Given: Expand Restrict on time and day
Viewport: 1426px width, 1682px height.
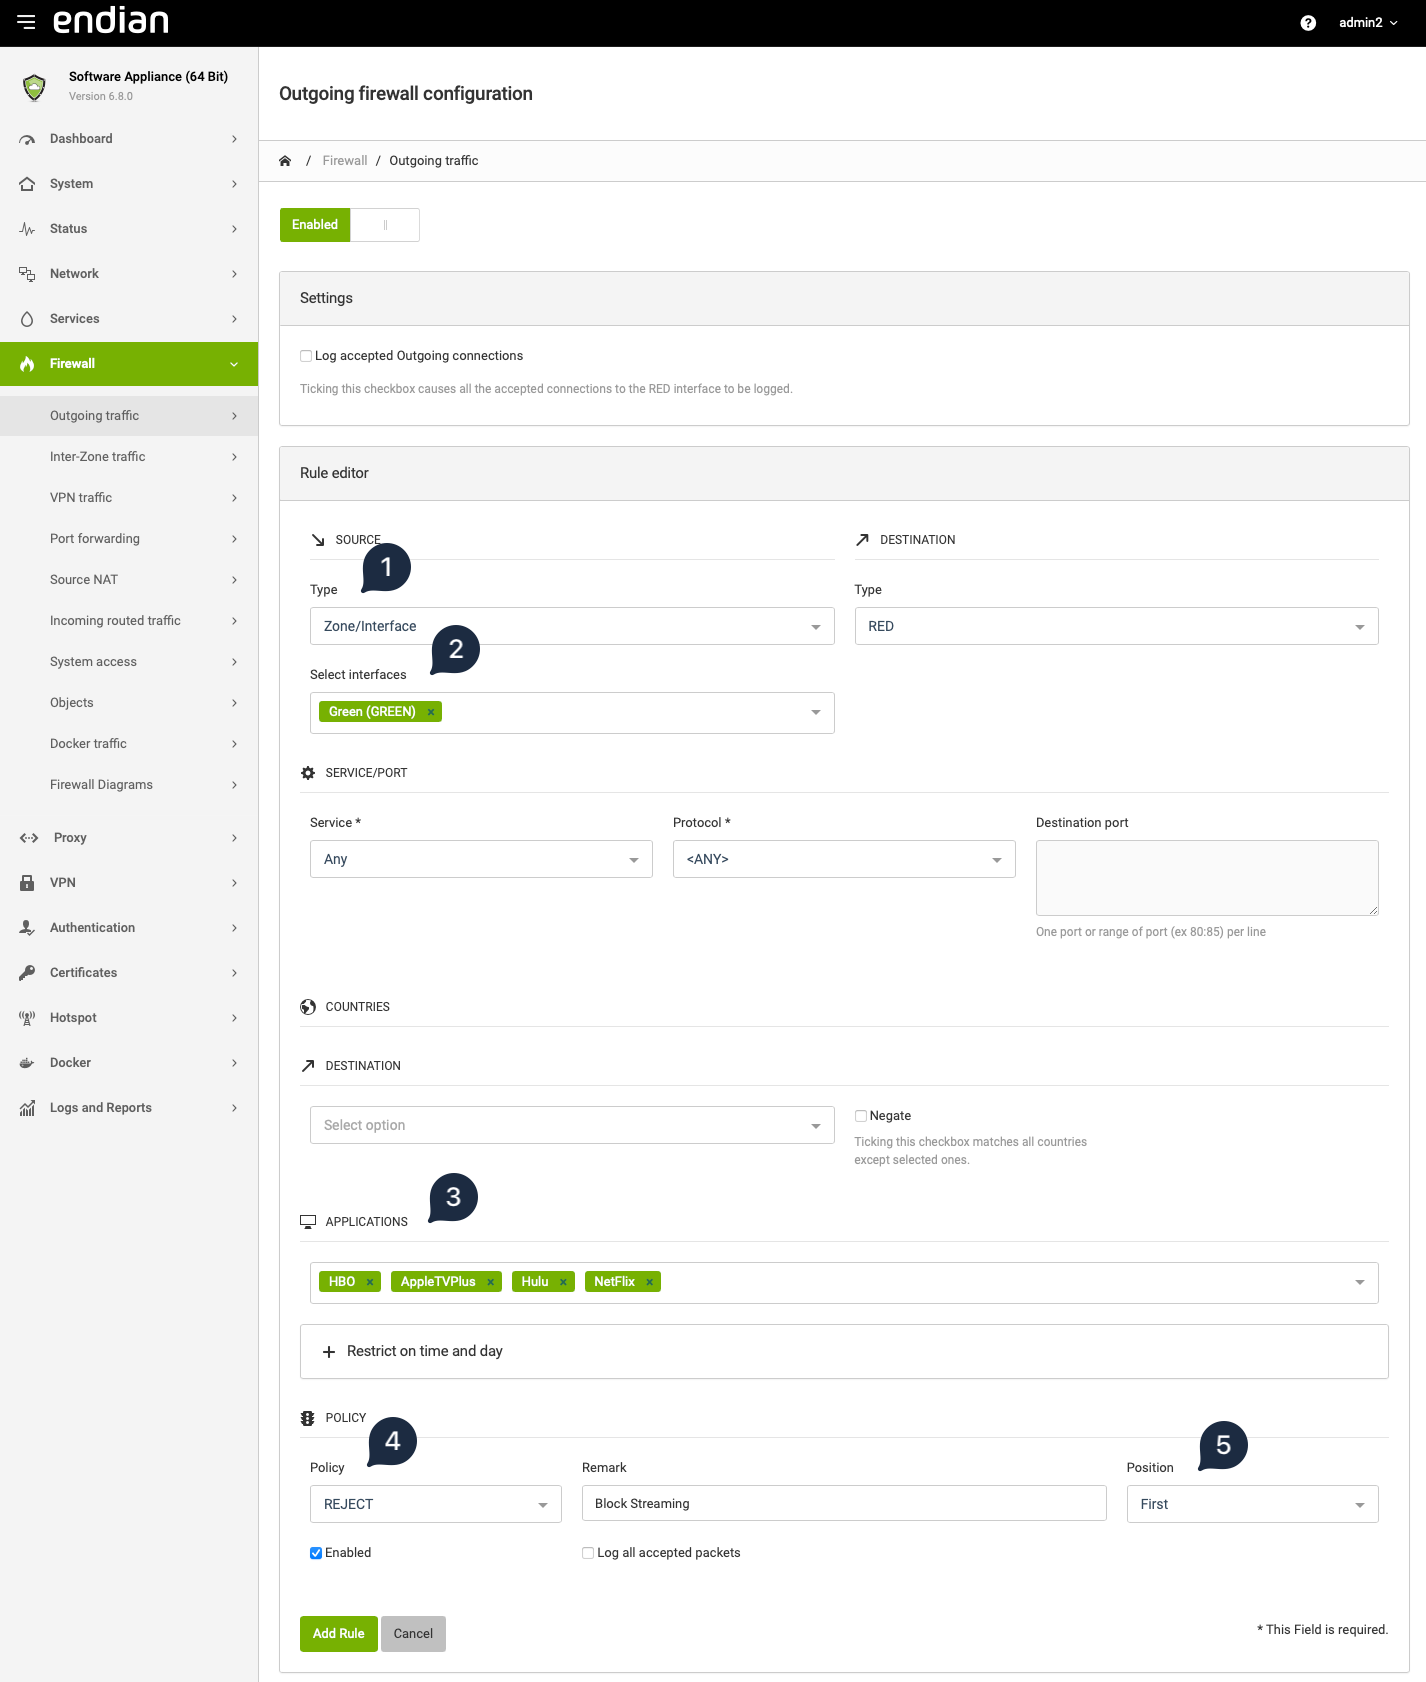Looking at the screenshot, I should 844,1352.
